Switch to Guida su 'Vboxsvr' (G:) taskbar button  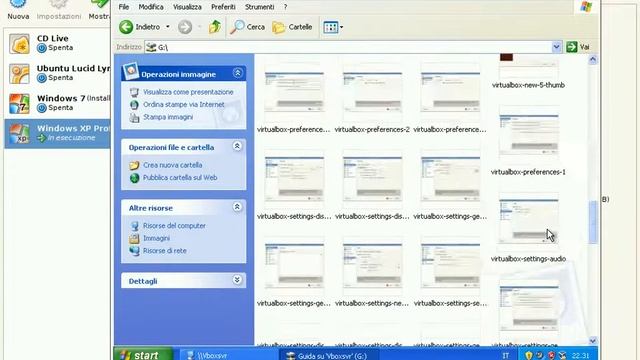329,355
